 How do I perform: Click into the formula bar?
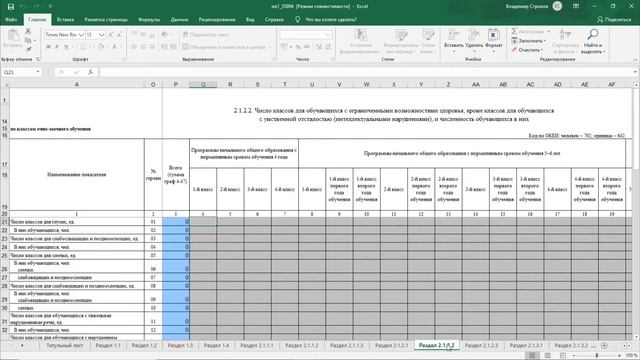pyautogui.click(x=365, y=72)
